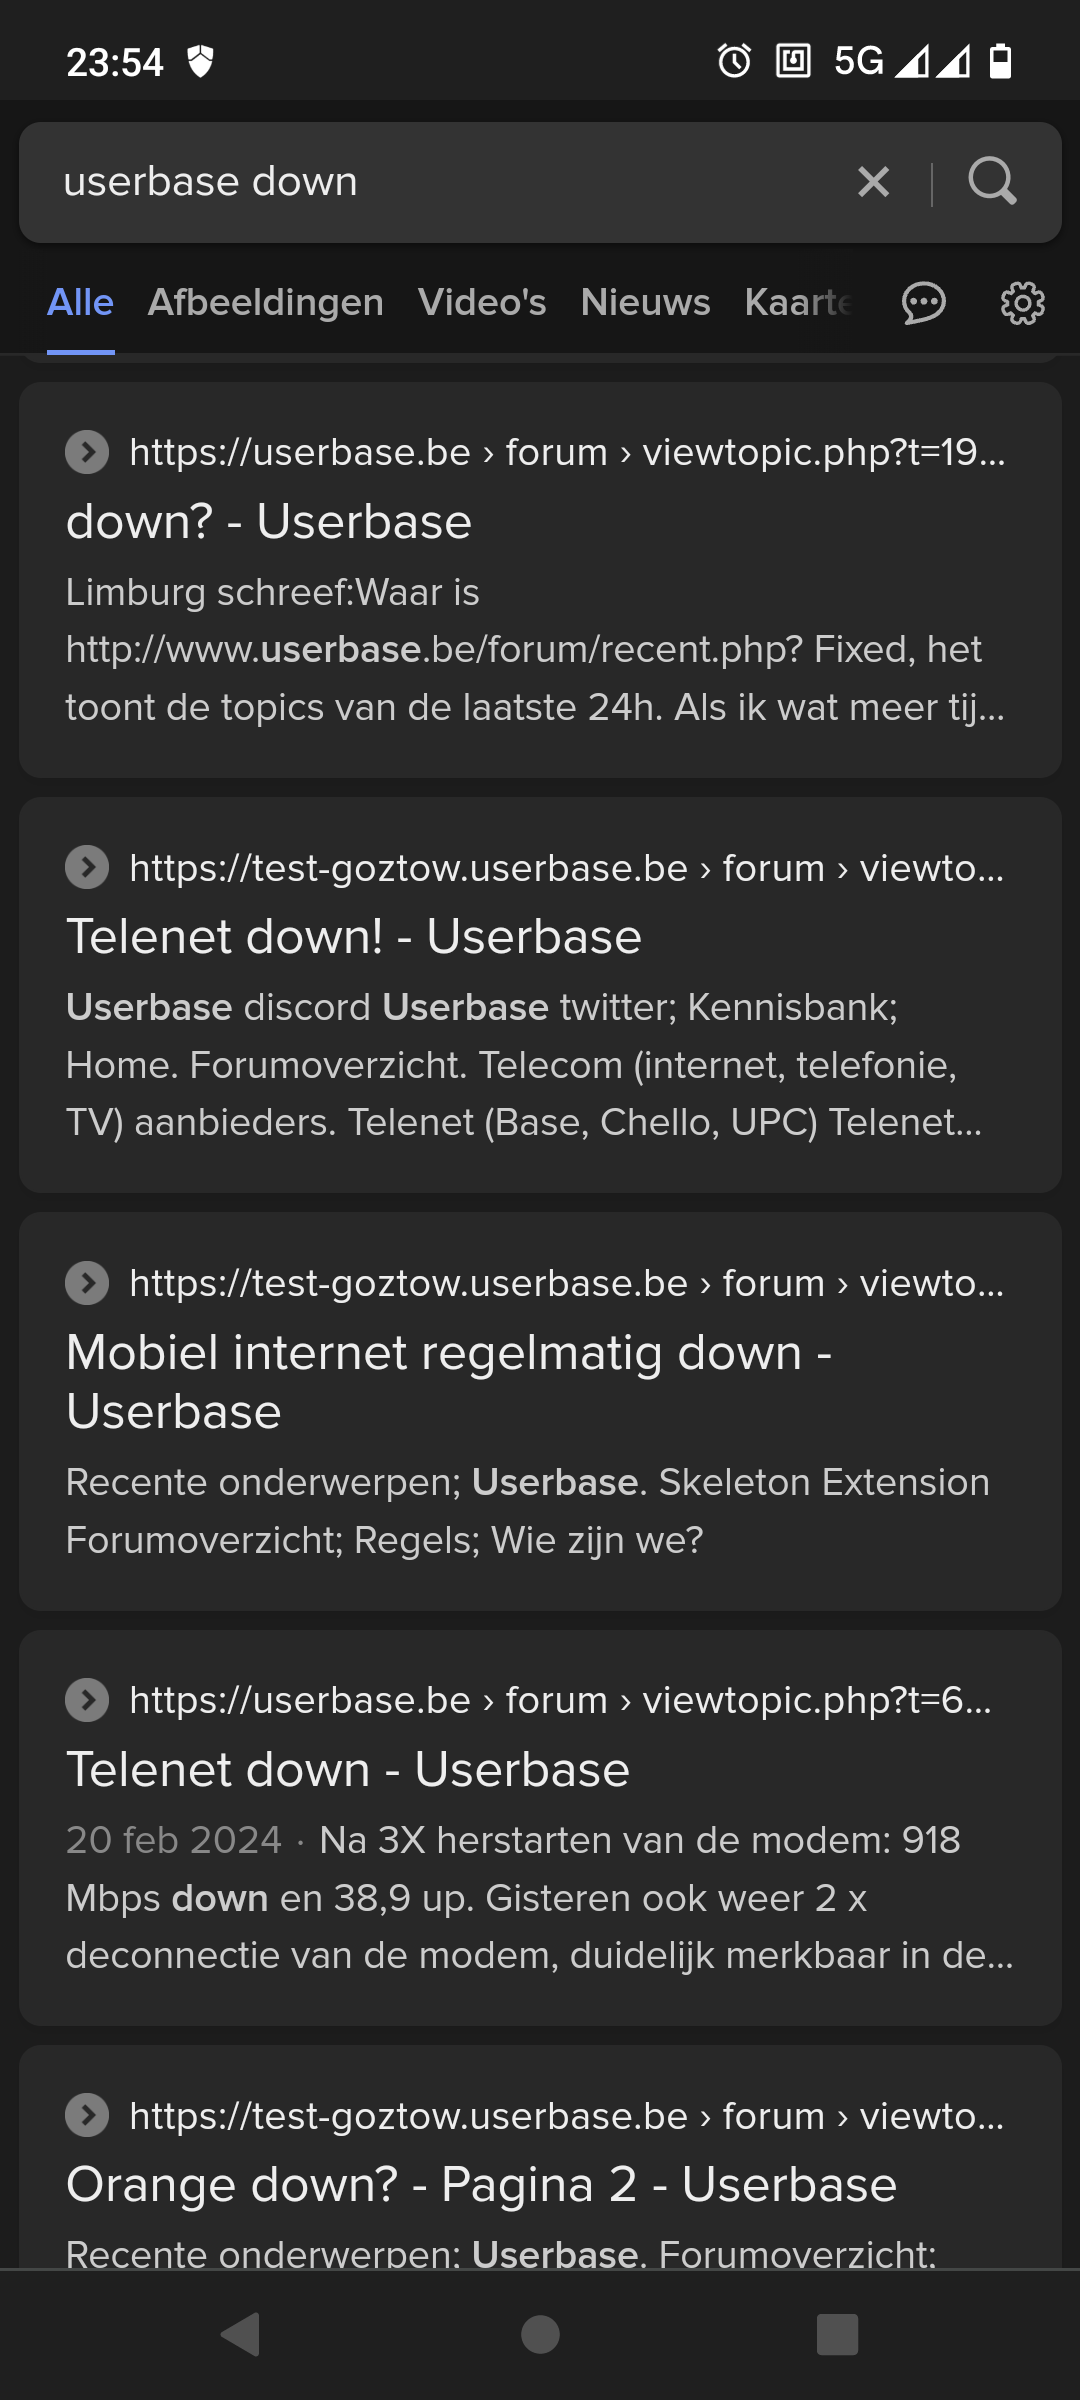Open search settings gear icon
Viewport: 1080px width, 2400px height.
(x=1022, y=303)
